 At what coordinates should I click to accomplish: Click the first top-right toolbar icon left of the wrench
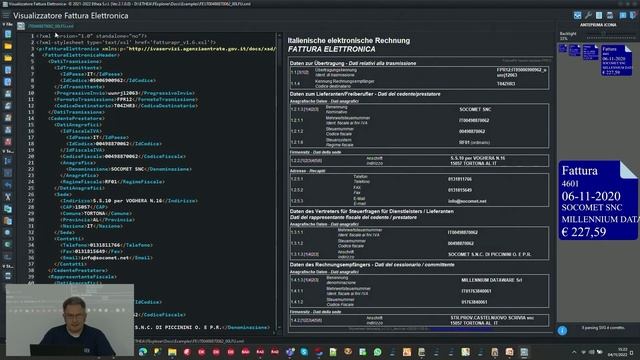(577, 16)
